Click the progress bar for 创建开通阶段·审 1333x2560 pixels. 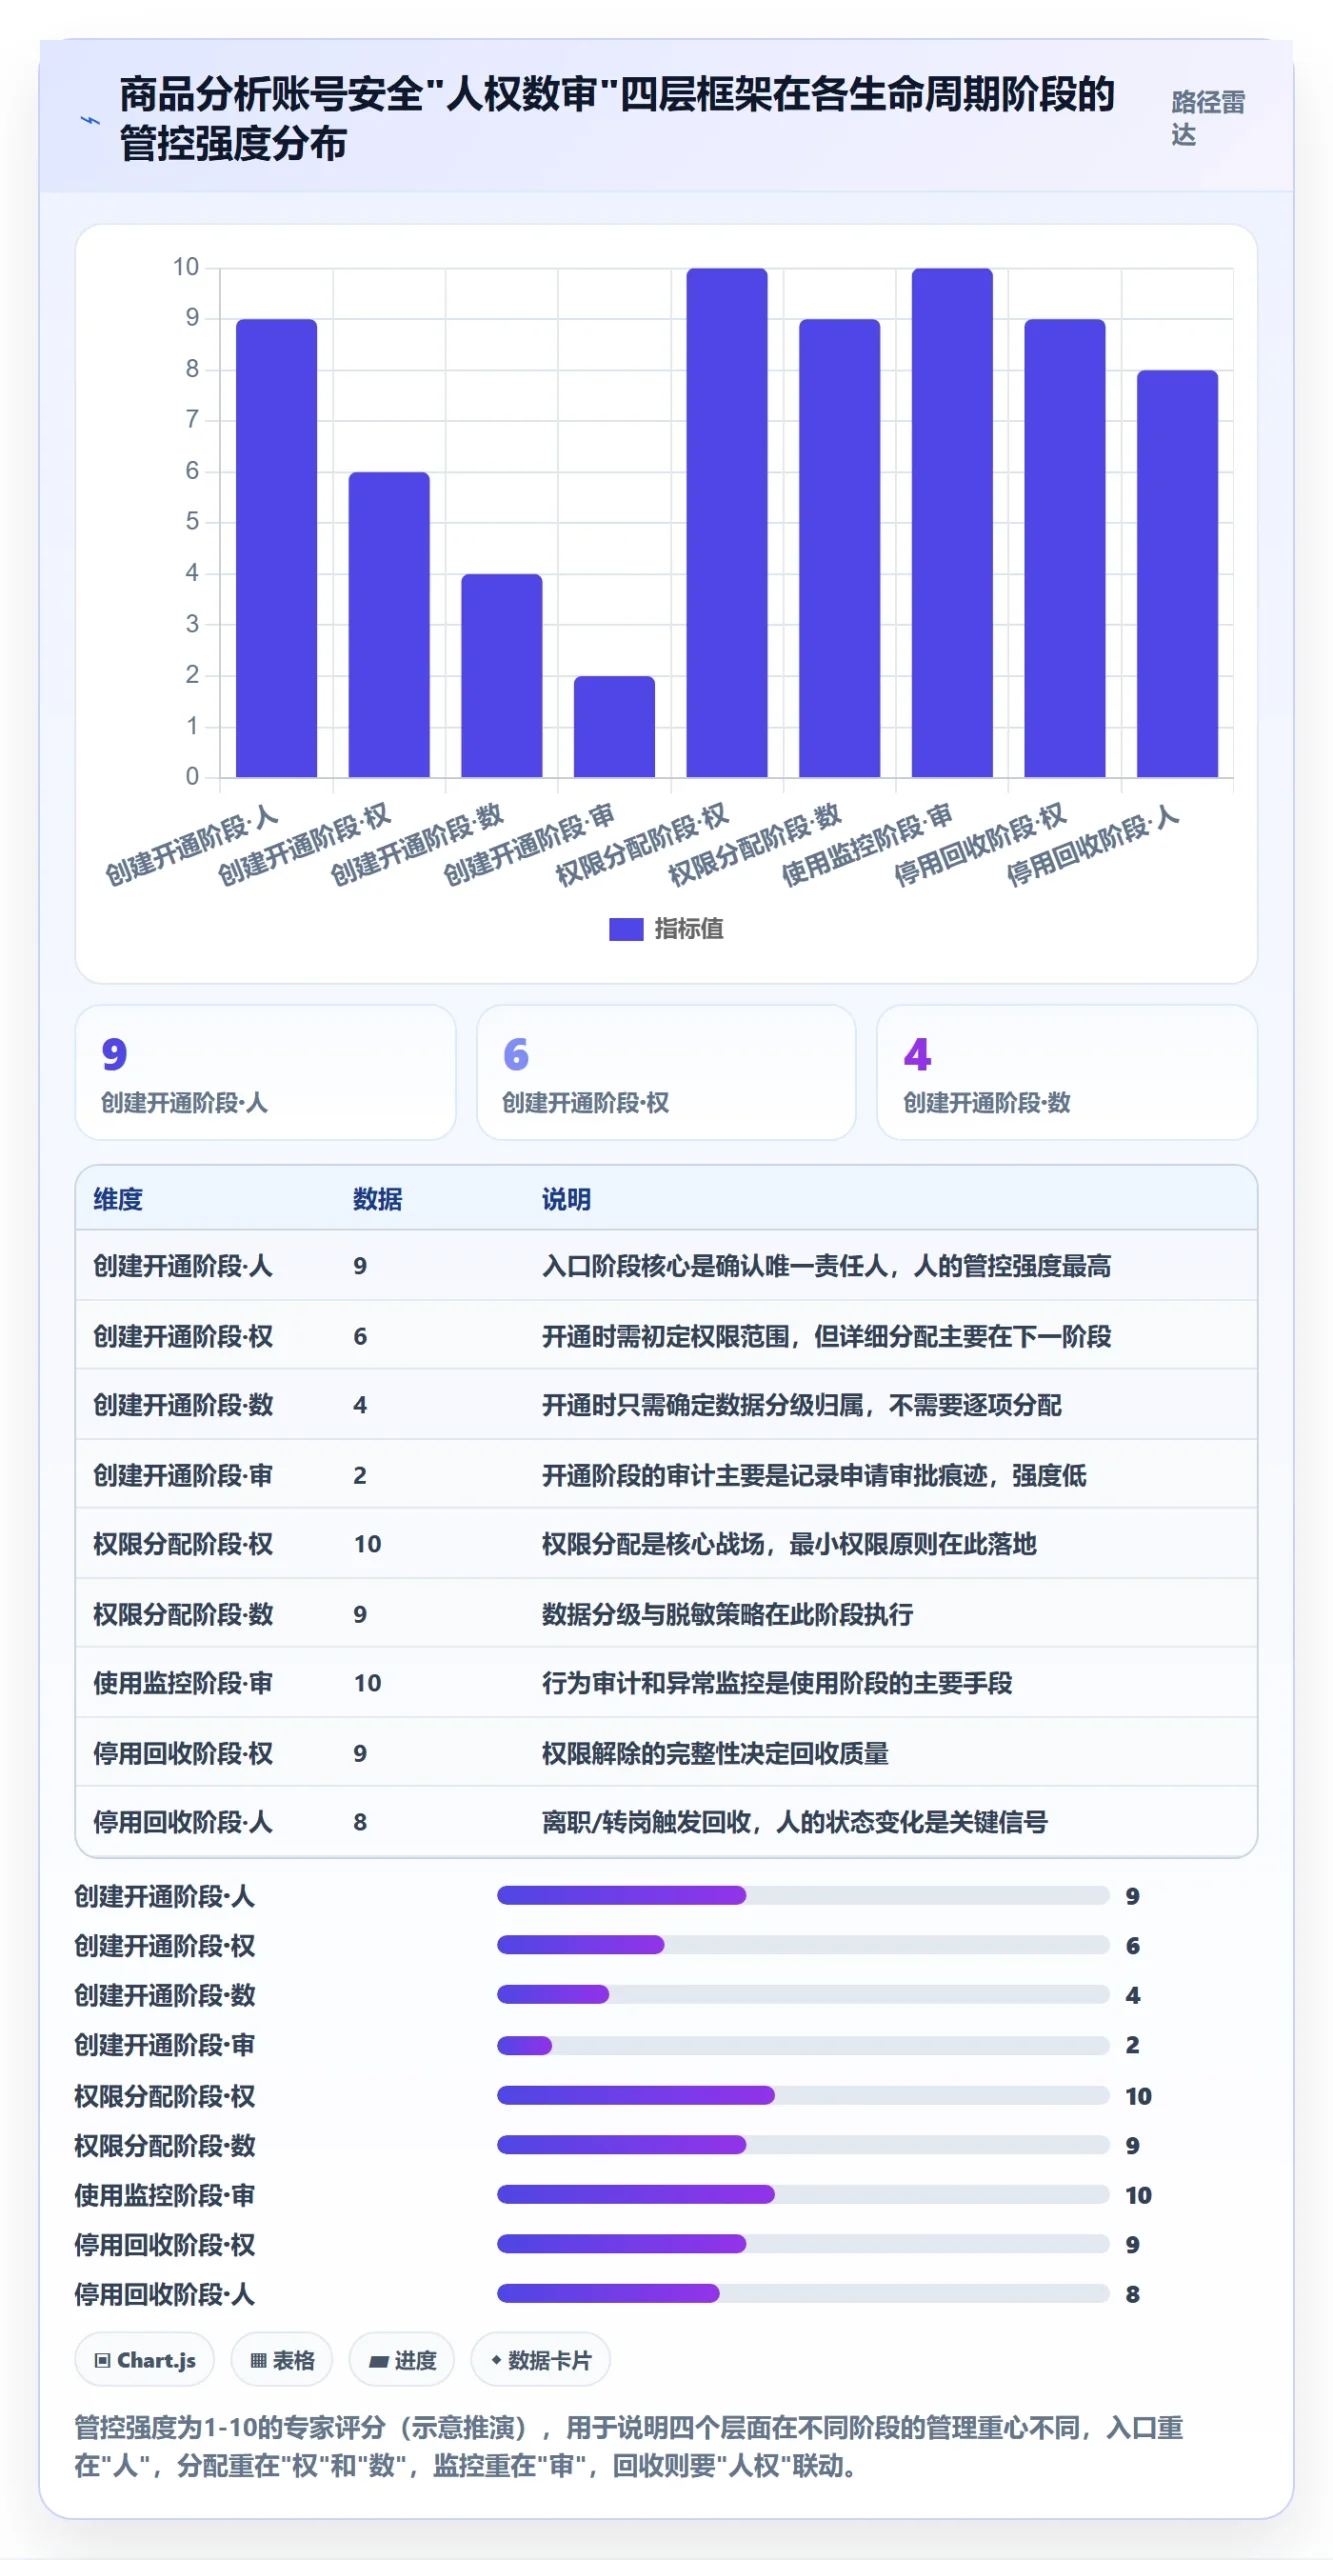pos(803,2045)
